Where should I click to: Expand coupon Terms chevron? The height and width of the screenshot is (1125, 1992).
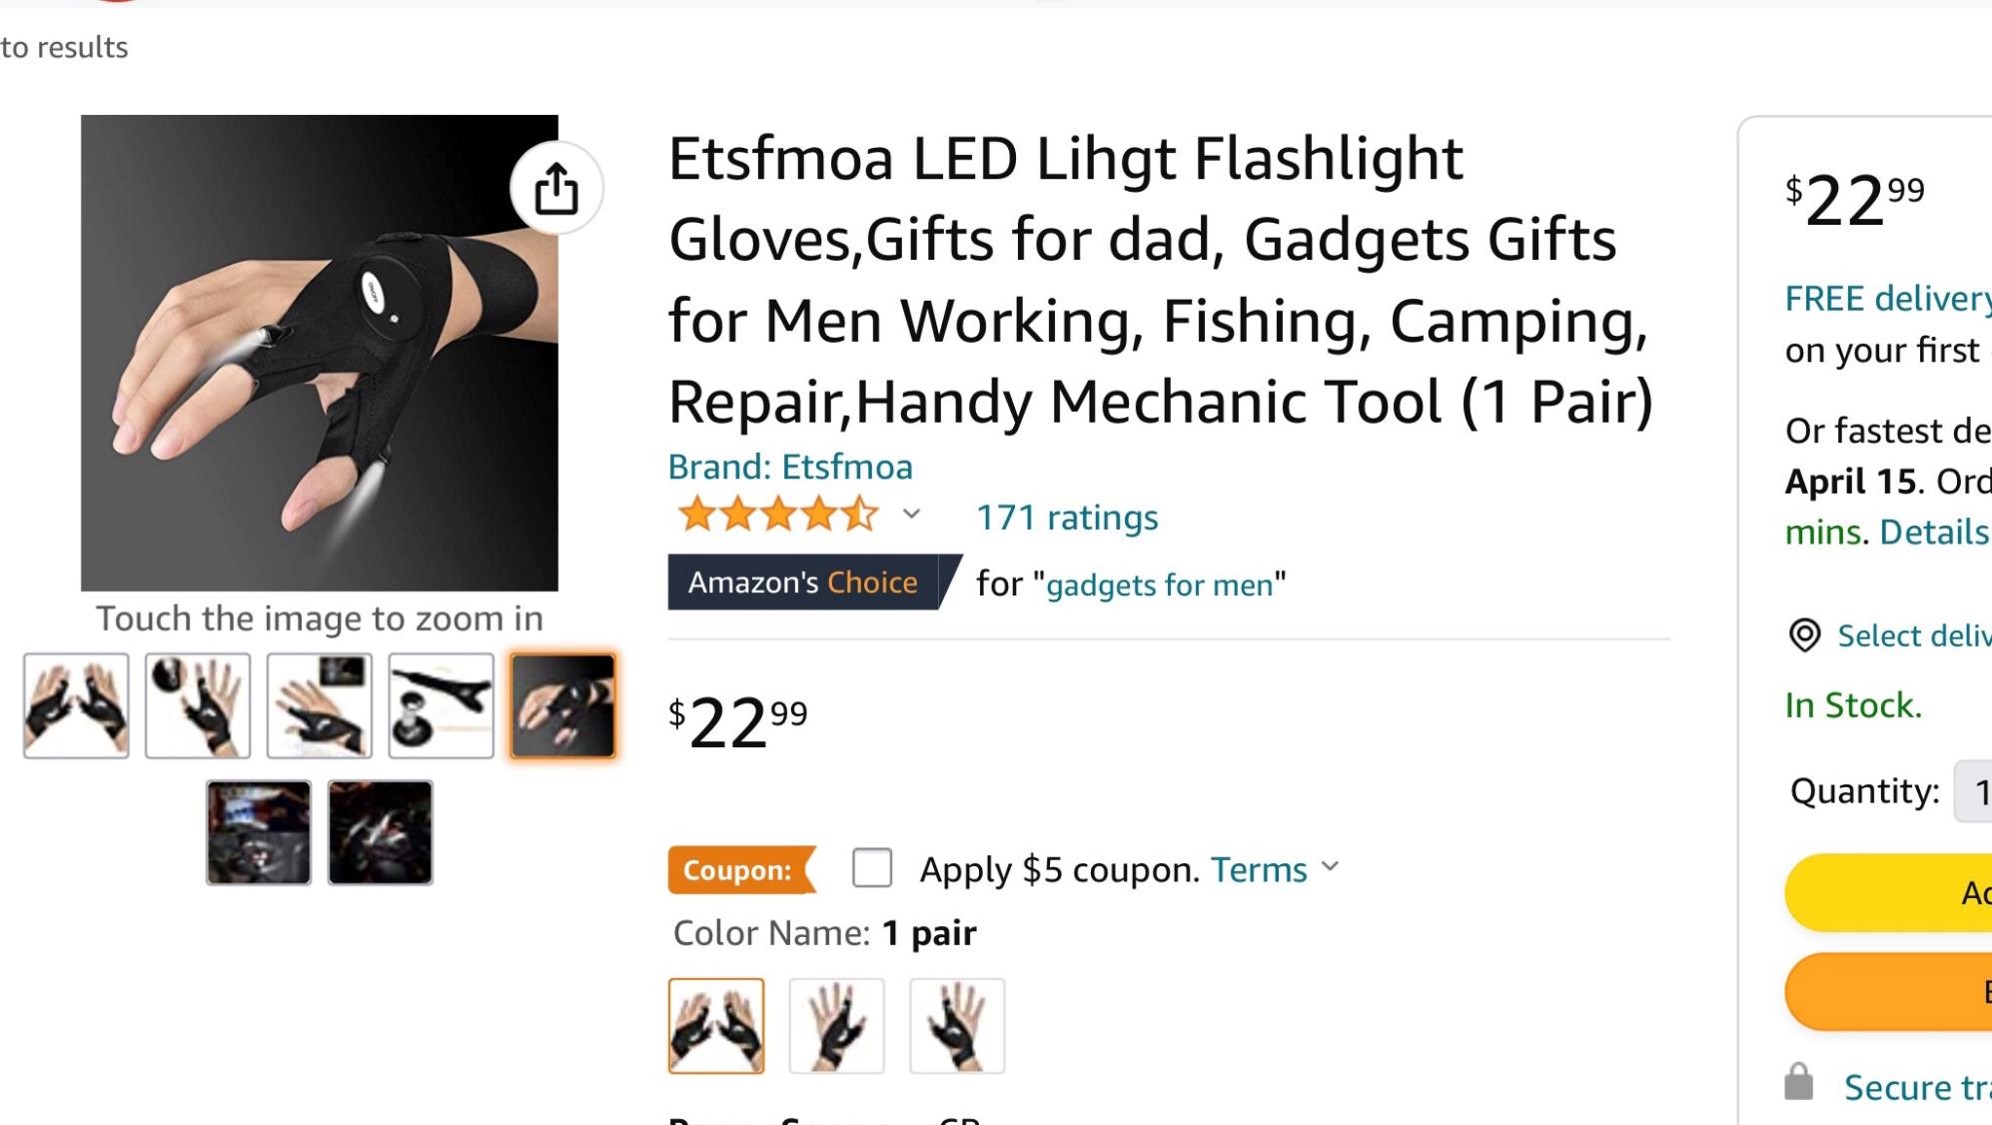pos(1330,867)
